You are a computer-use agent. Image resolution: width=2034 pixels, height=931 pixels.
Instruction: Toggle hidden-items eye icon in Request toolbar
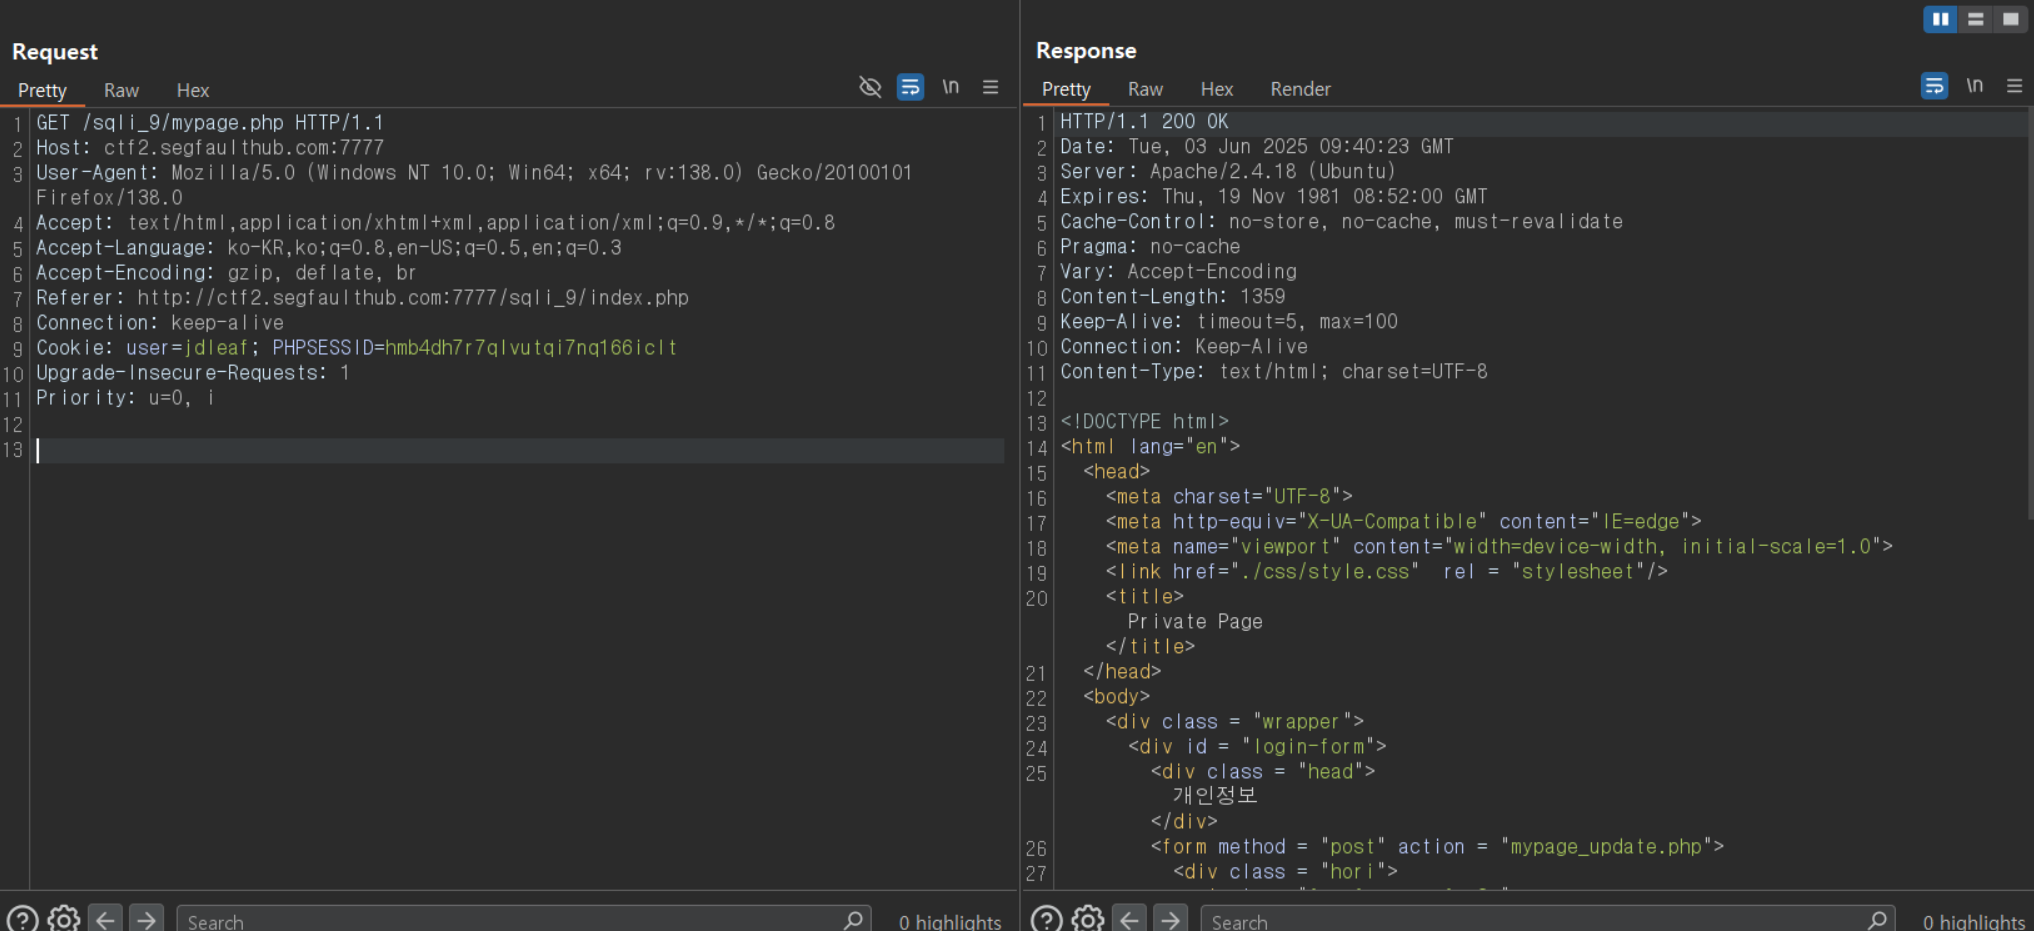[x=870, y=87]
